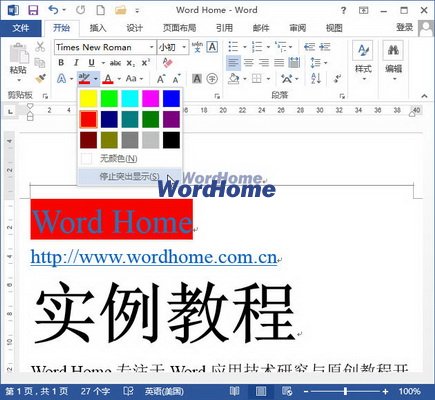Open the Times New Roman font dropdown
The width and height of the screenshot is (435, 400).
coord(152,47)
